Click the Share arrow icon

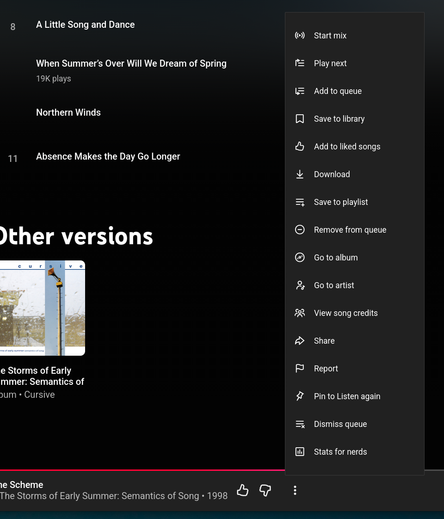(x=300, y=341)
